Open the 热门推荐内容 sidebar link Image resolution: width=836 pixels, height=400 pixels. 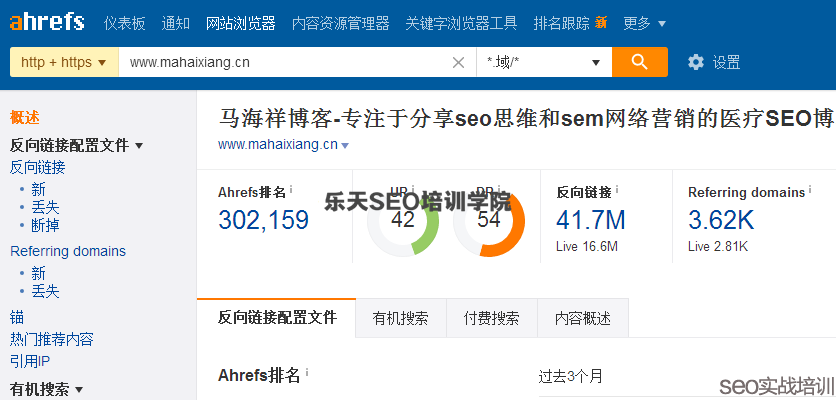click(x=52, y=339)
